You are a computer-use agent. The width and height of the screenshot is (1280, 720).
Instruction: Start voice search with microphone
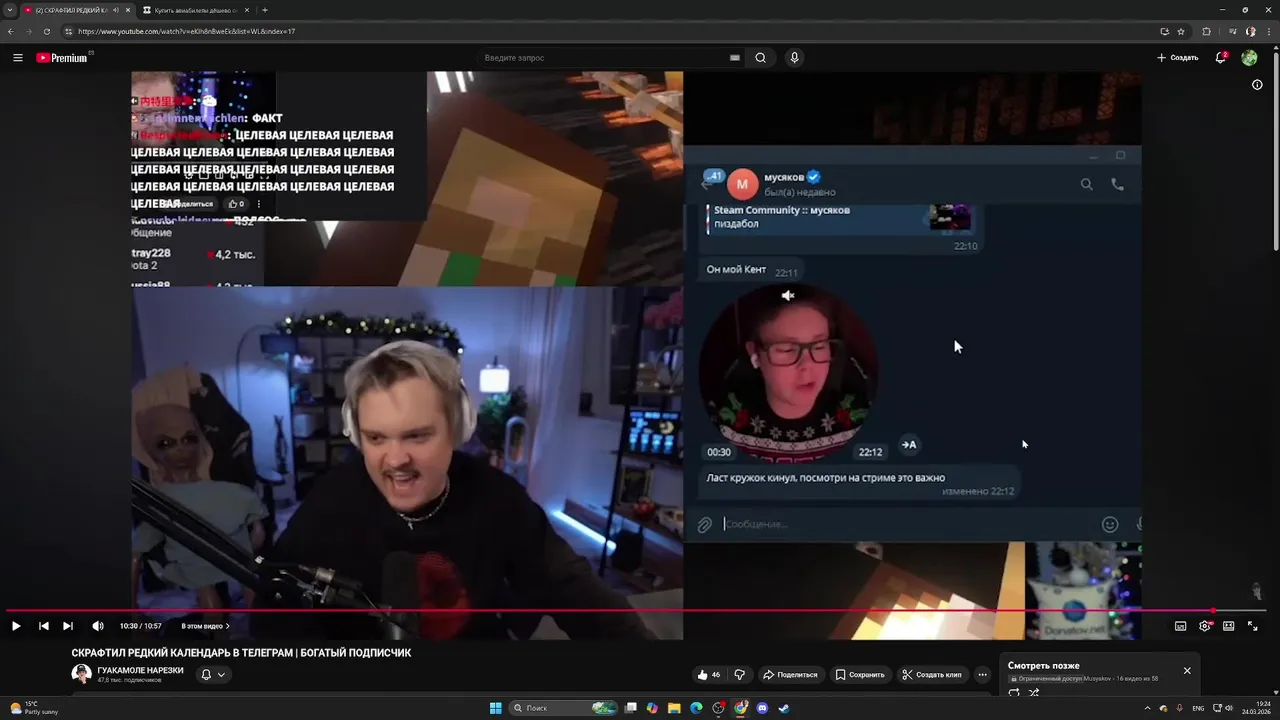point(794,58)
